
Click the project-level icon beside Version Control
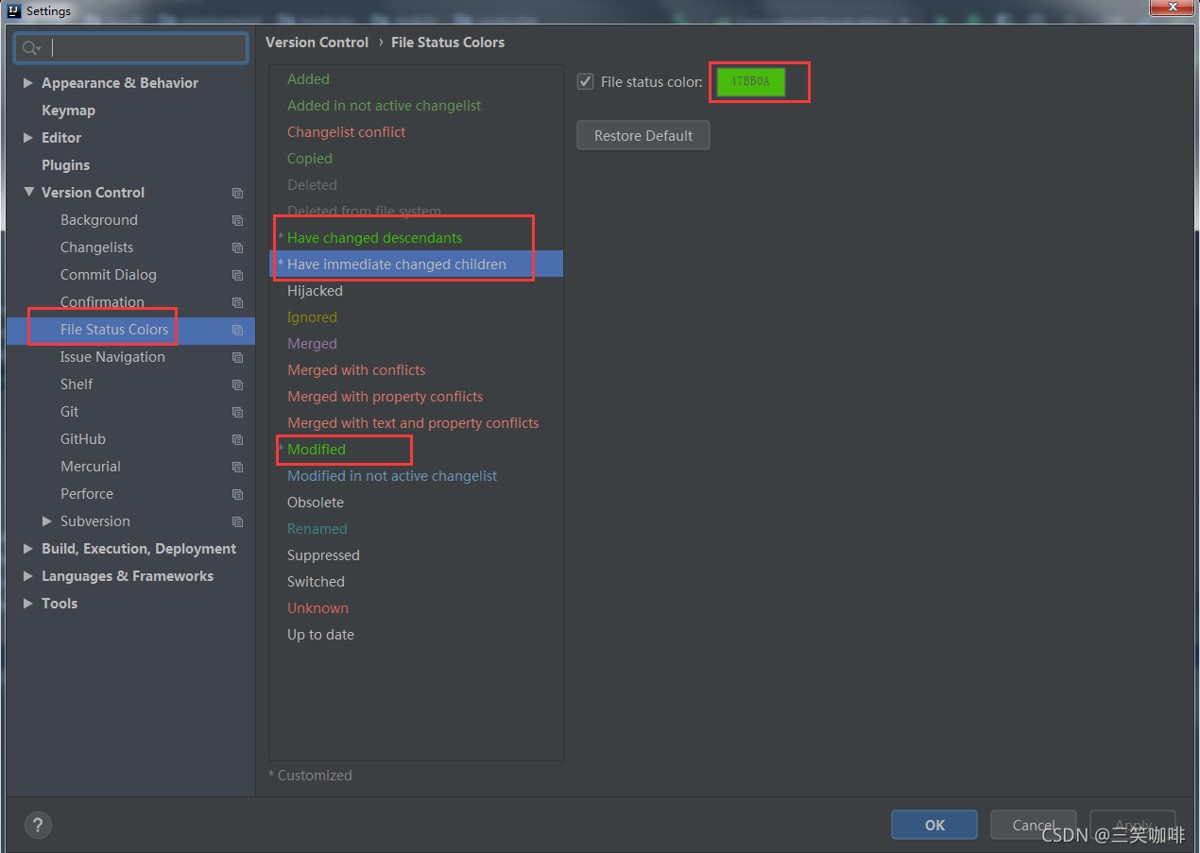[237, 193]
